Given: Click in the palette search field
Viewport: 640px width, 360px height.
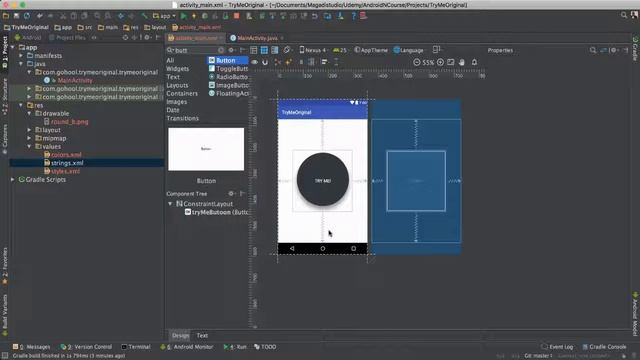Looking at the screenshot, I should point(196,50).
